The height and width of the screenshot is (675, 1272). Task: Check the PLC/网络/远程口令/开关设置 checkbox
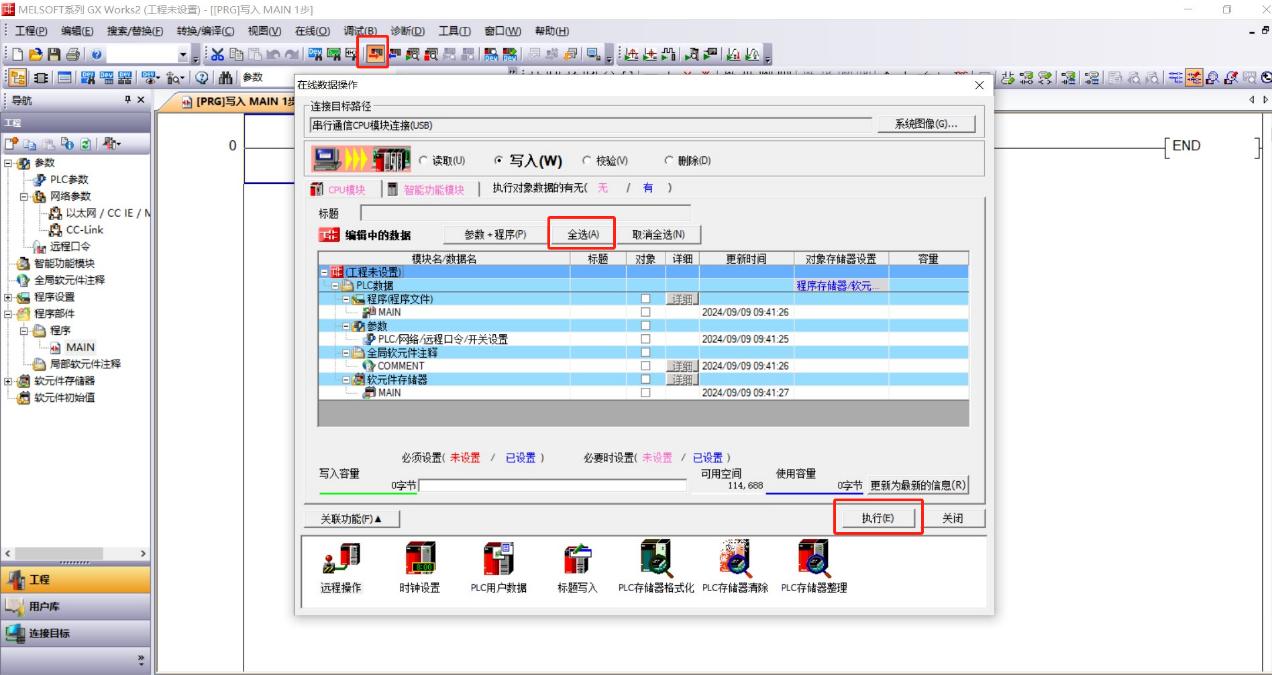click(x=645, y=339)
